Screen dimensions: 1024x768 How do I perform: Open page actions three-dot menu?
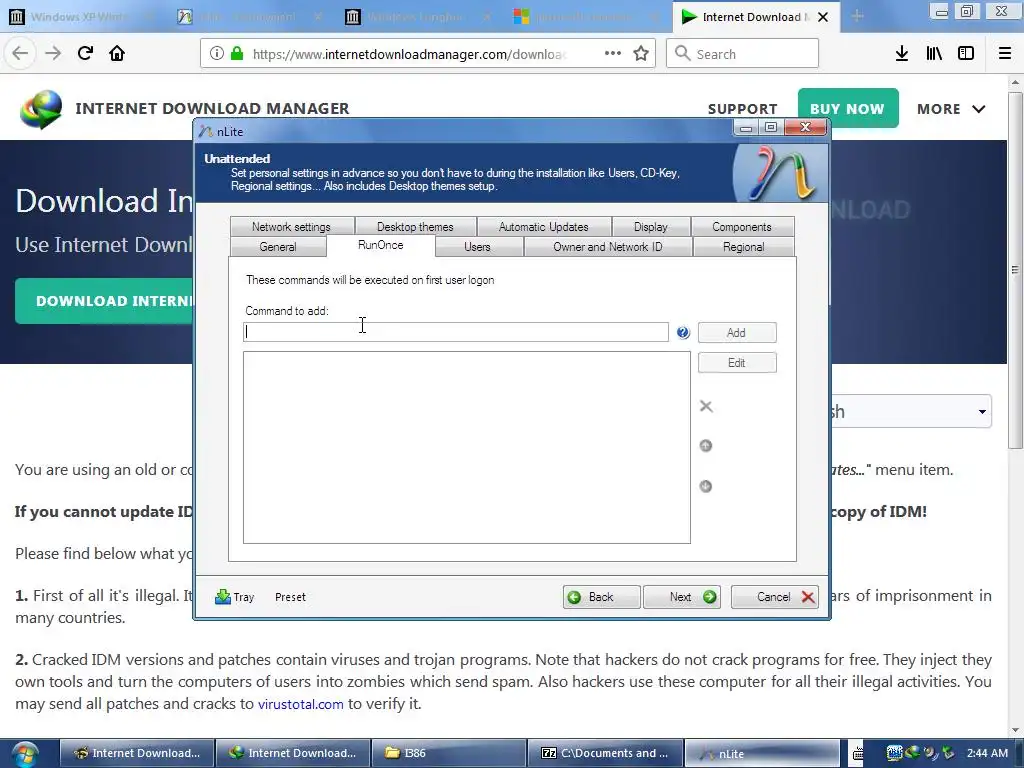(x=613, y=54)
